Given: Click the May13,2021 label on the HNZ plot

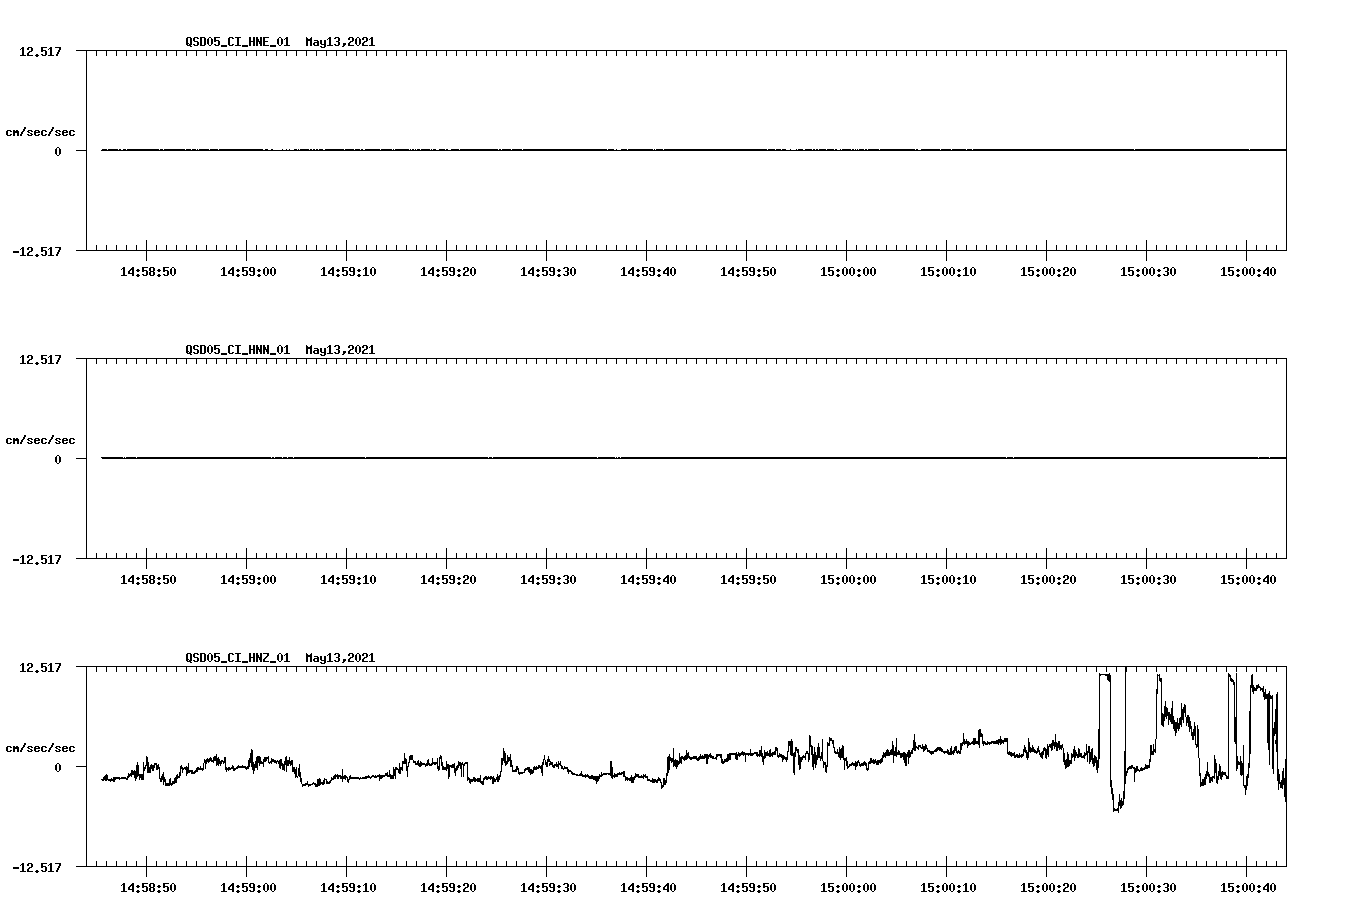Looking at the screenshot, I should click(x=339, y=658).
